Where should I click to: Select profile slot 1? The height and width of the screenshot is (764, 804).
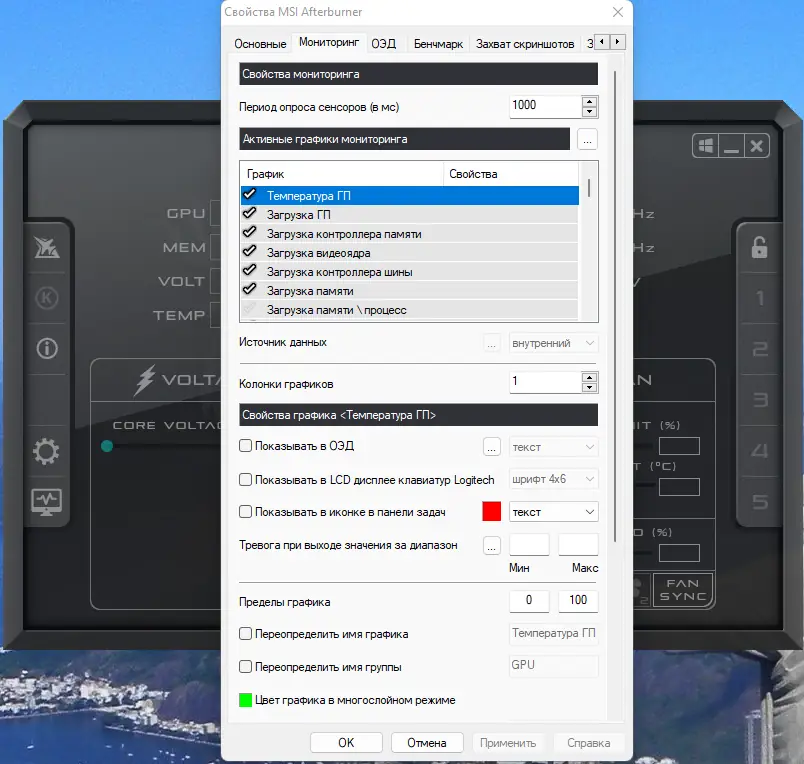[760, 298]
